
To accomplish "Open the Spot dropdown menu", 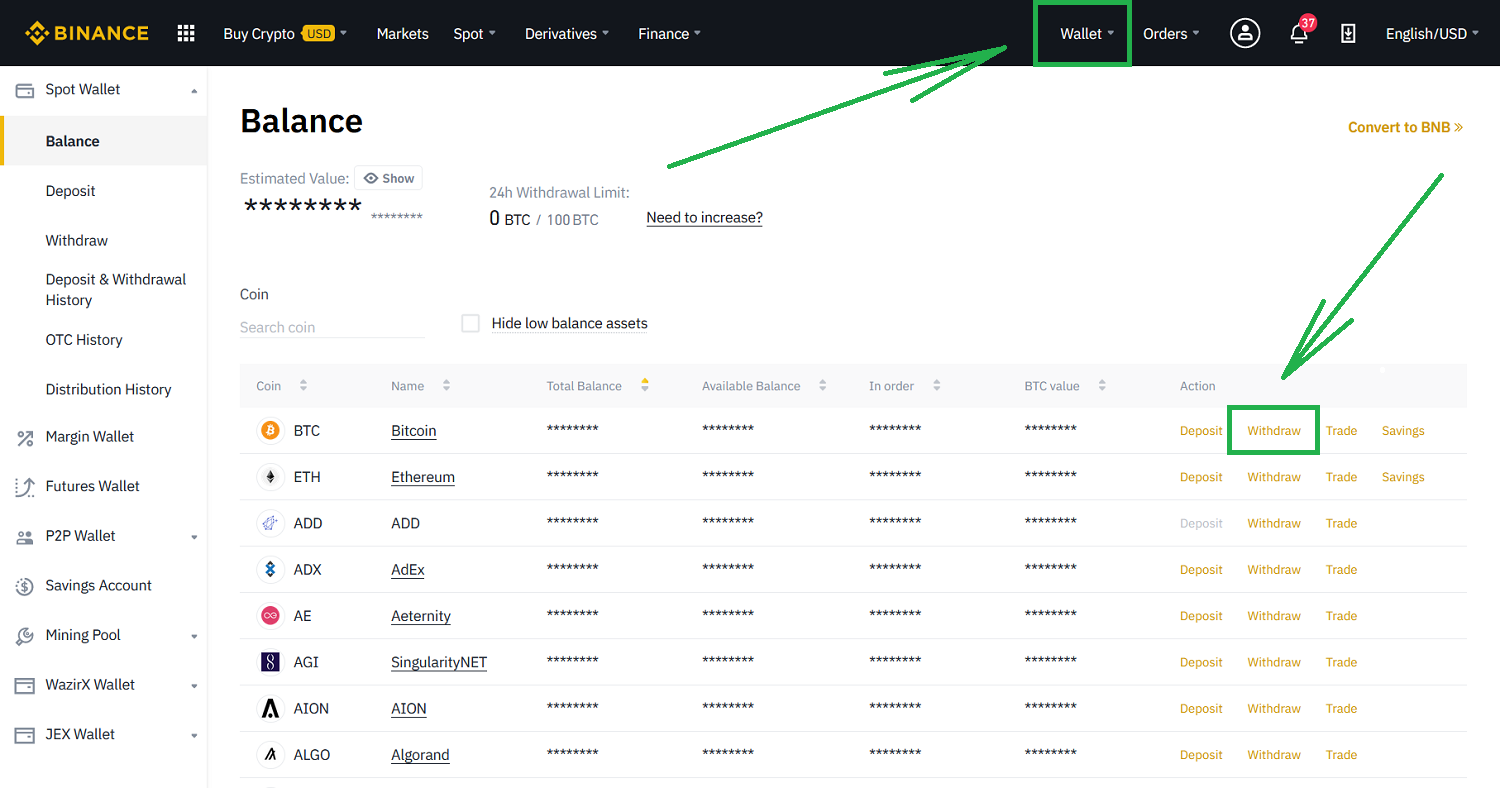I will tap(474, 34).
